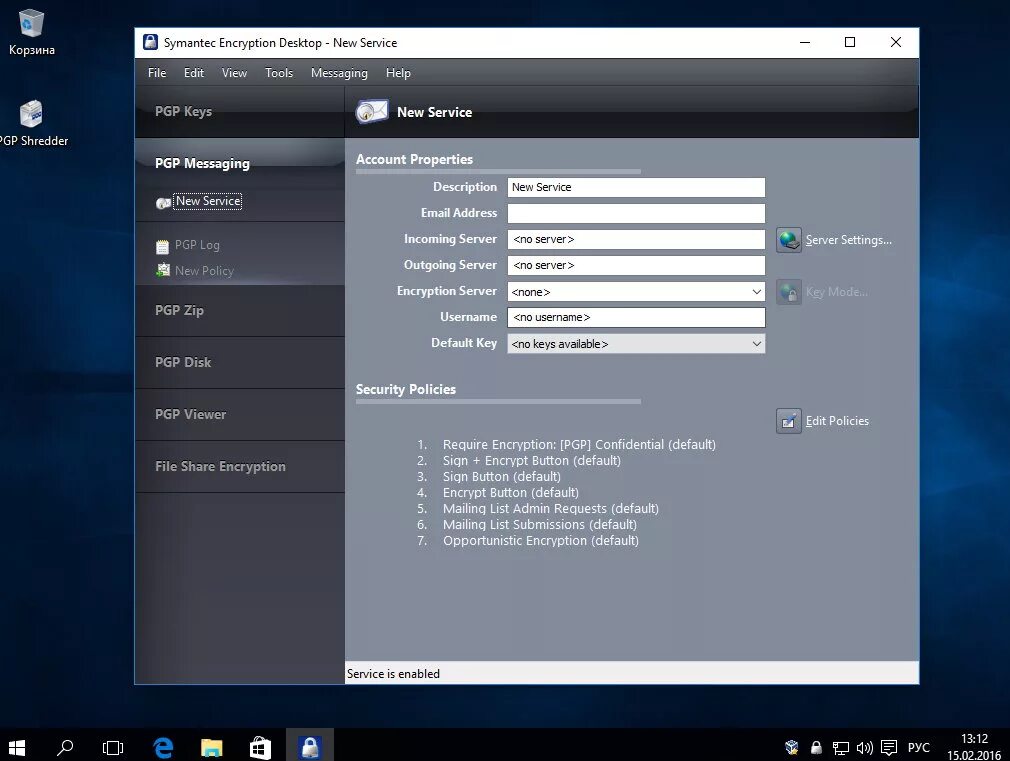The width and height of the screenshot is (1010, 761).
Task: Open the View menu
Action: [x=234, y=73]
